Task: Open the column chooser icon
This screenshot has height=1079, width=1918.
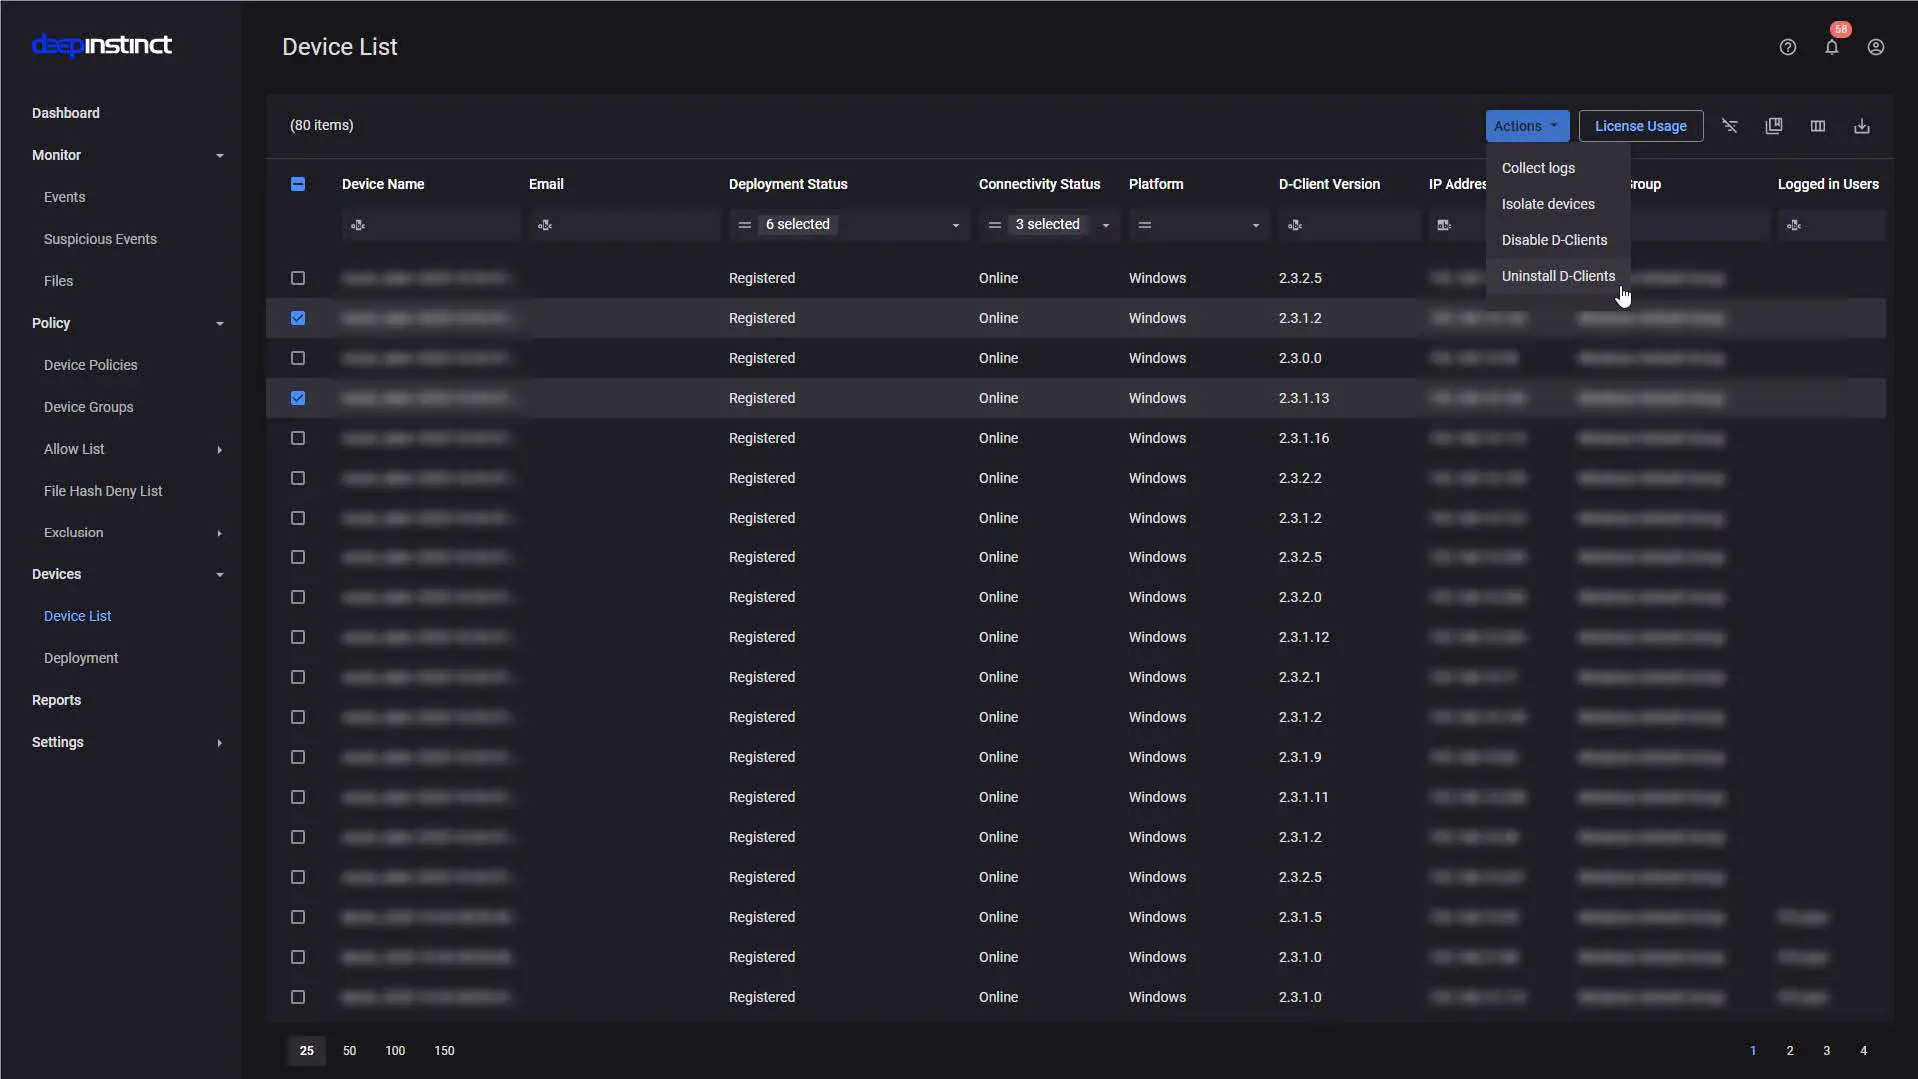Action: (1817, 126)
